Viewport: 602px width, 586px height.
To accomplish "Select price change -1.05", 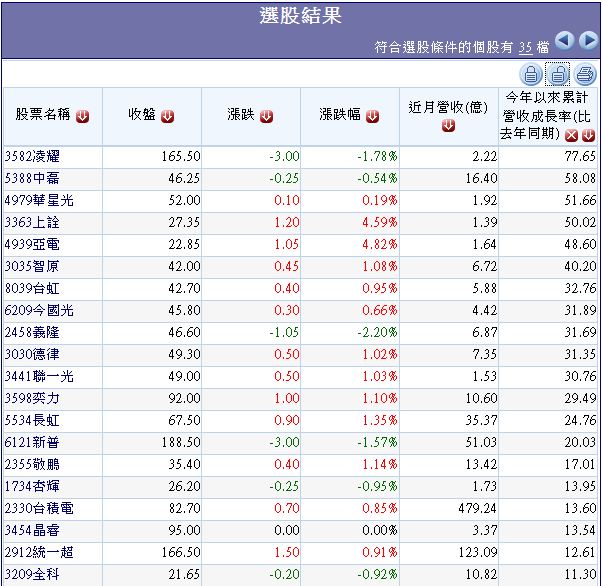I will tap(284, 333).
